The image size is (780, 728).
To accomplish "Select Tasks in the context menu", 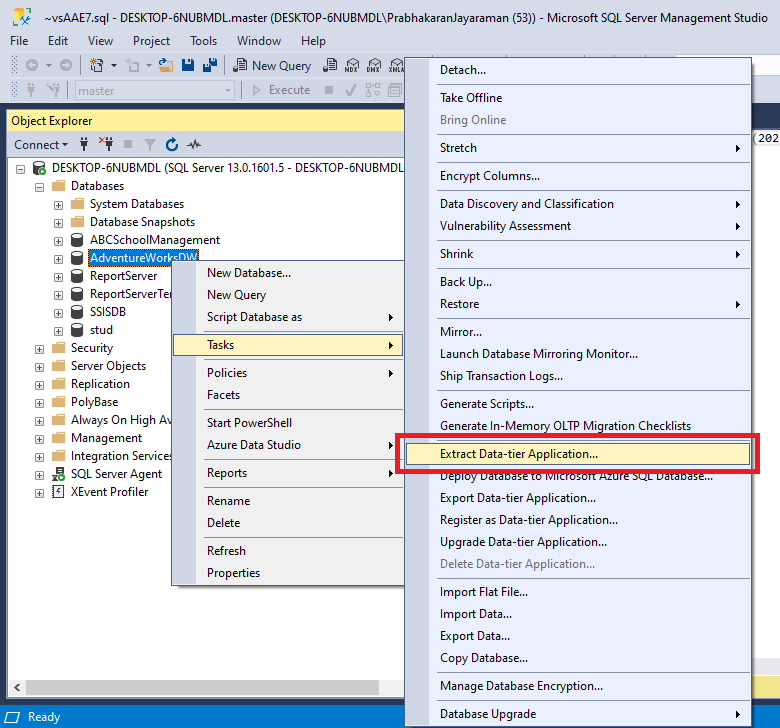I will coord(288,345).
